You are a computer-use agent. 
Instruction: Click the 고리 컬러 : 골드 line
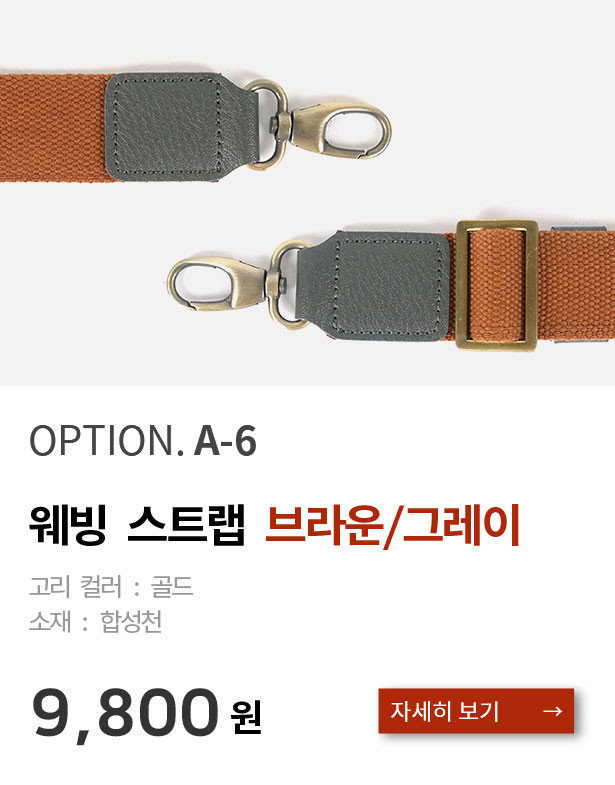(111, 586)
